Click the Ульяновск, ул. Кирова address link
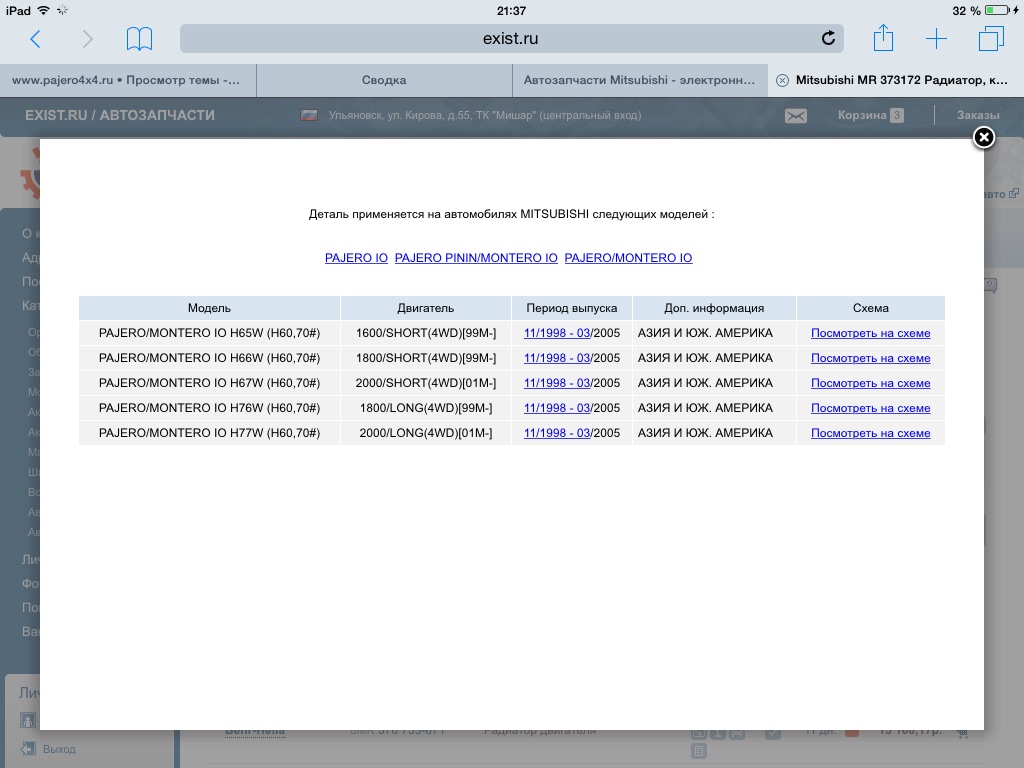This screenshot has height=768, width=1024. [485, 116]
